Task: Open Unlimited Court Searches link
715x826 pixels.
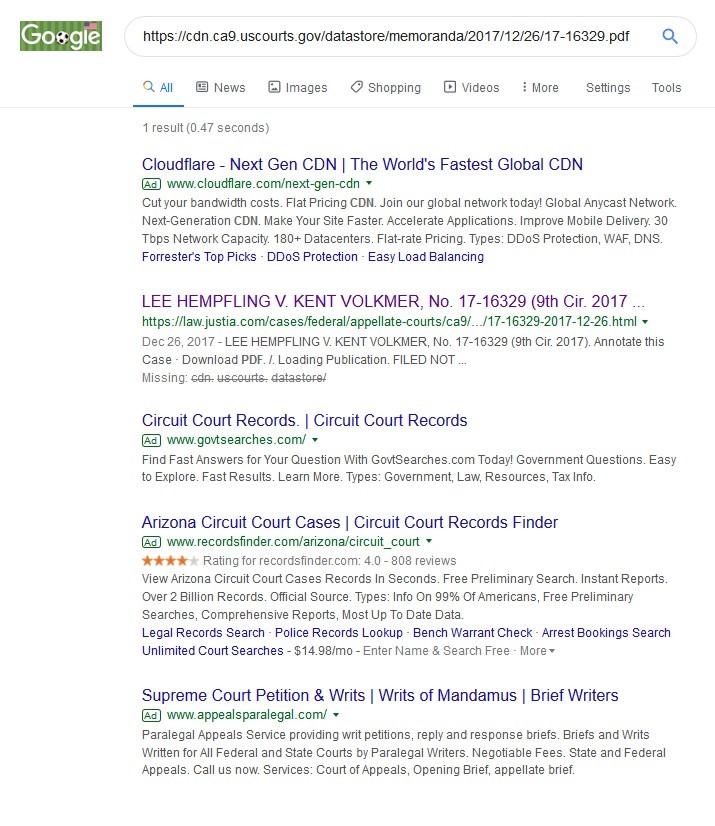Action: click(x=213, y=651)
